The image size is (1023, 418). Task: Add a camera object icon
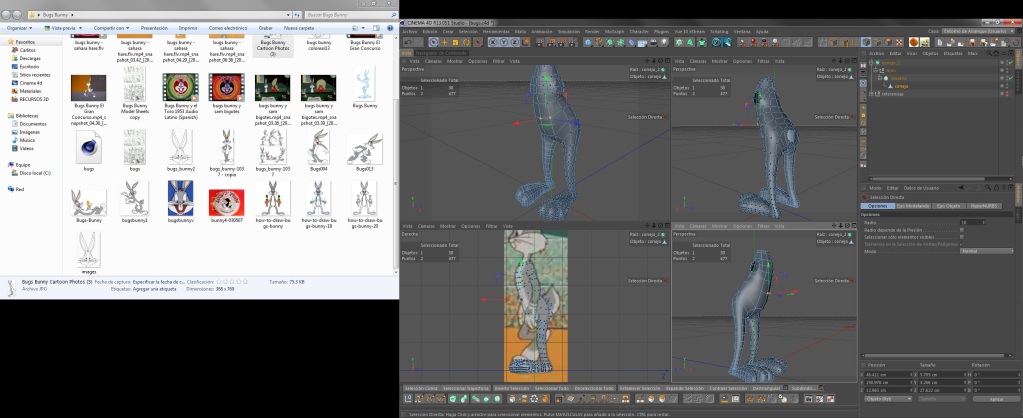coord(653,42)
